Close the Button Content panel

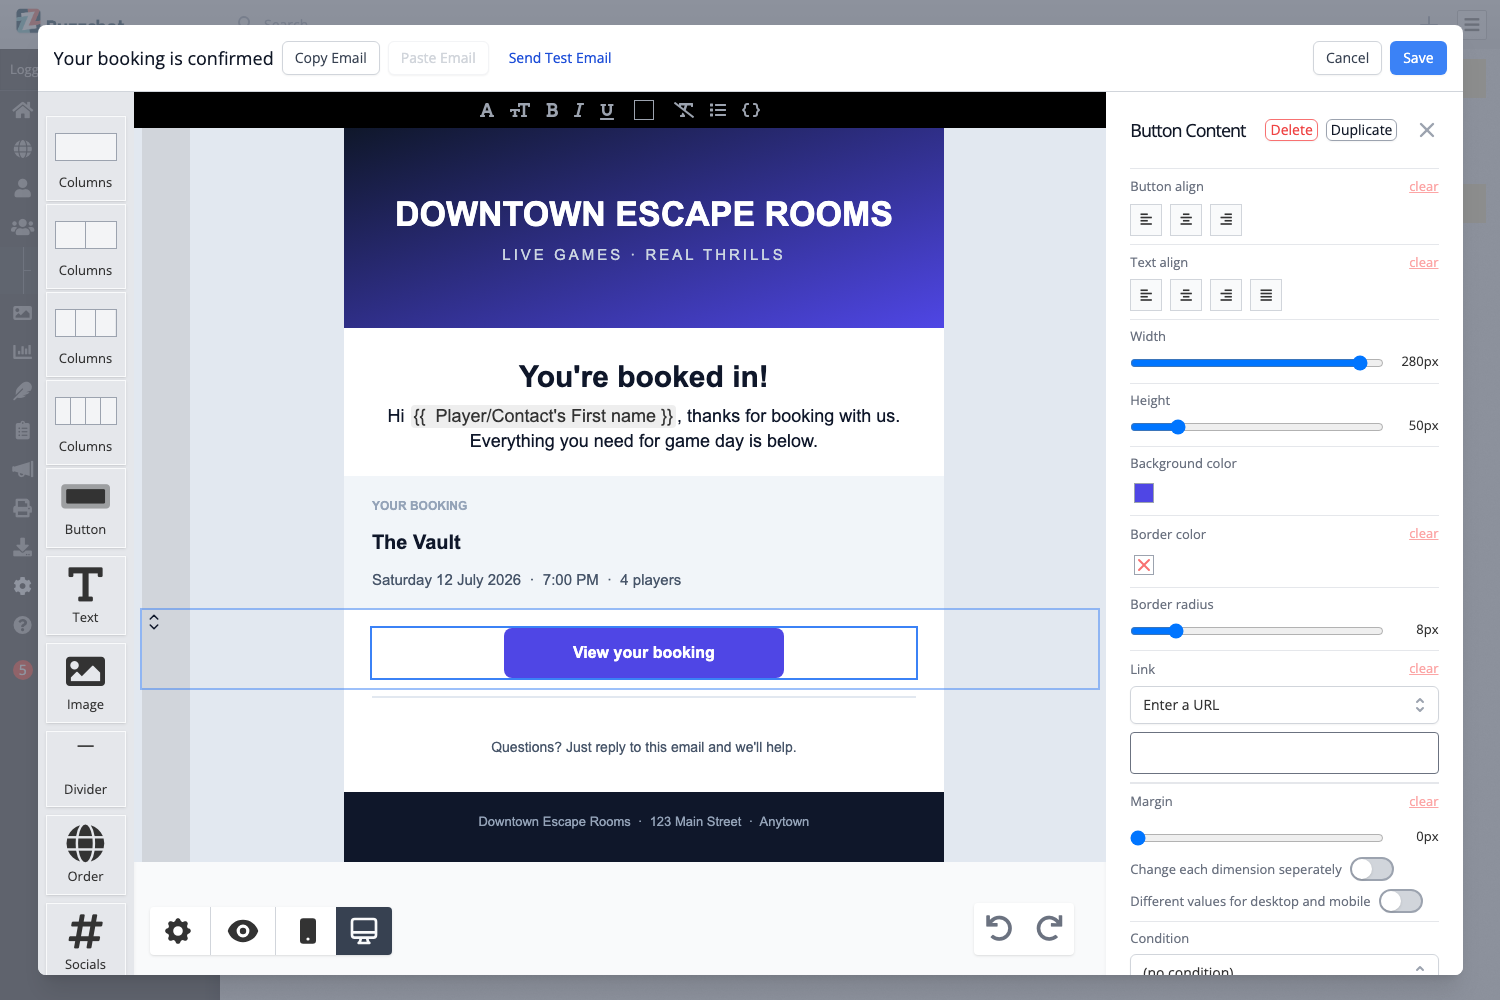pos(1427,130)
